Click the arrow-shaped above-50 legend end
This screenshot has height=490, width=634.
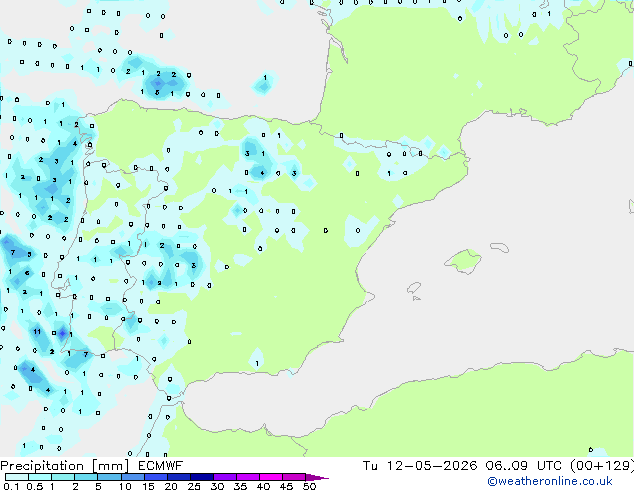[316, 477]
